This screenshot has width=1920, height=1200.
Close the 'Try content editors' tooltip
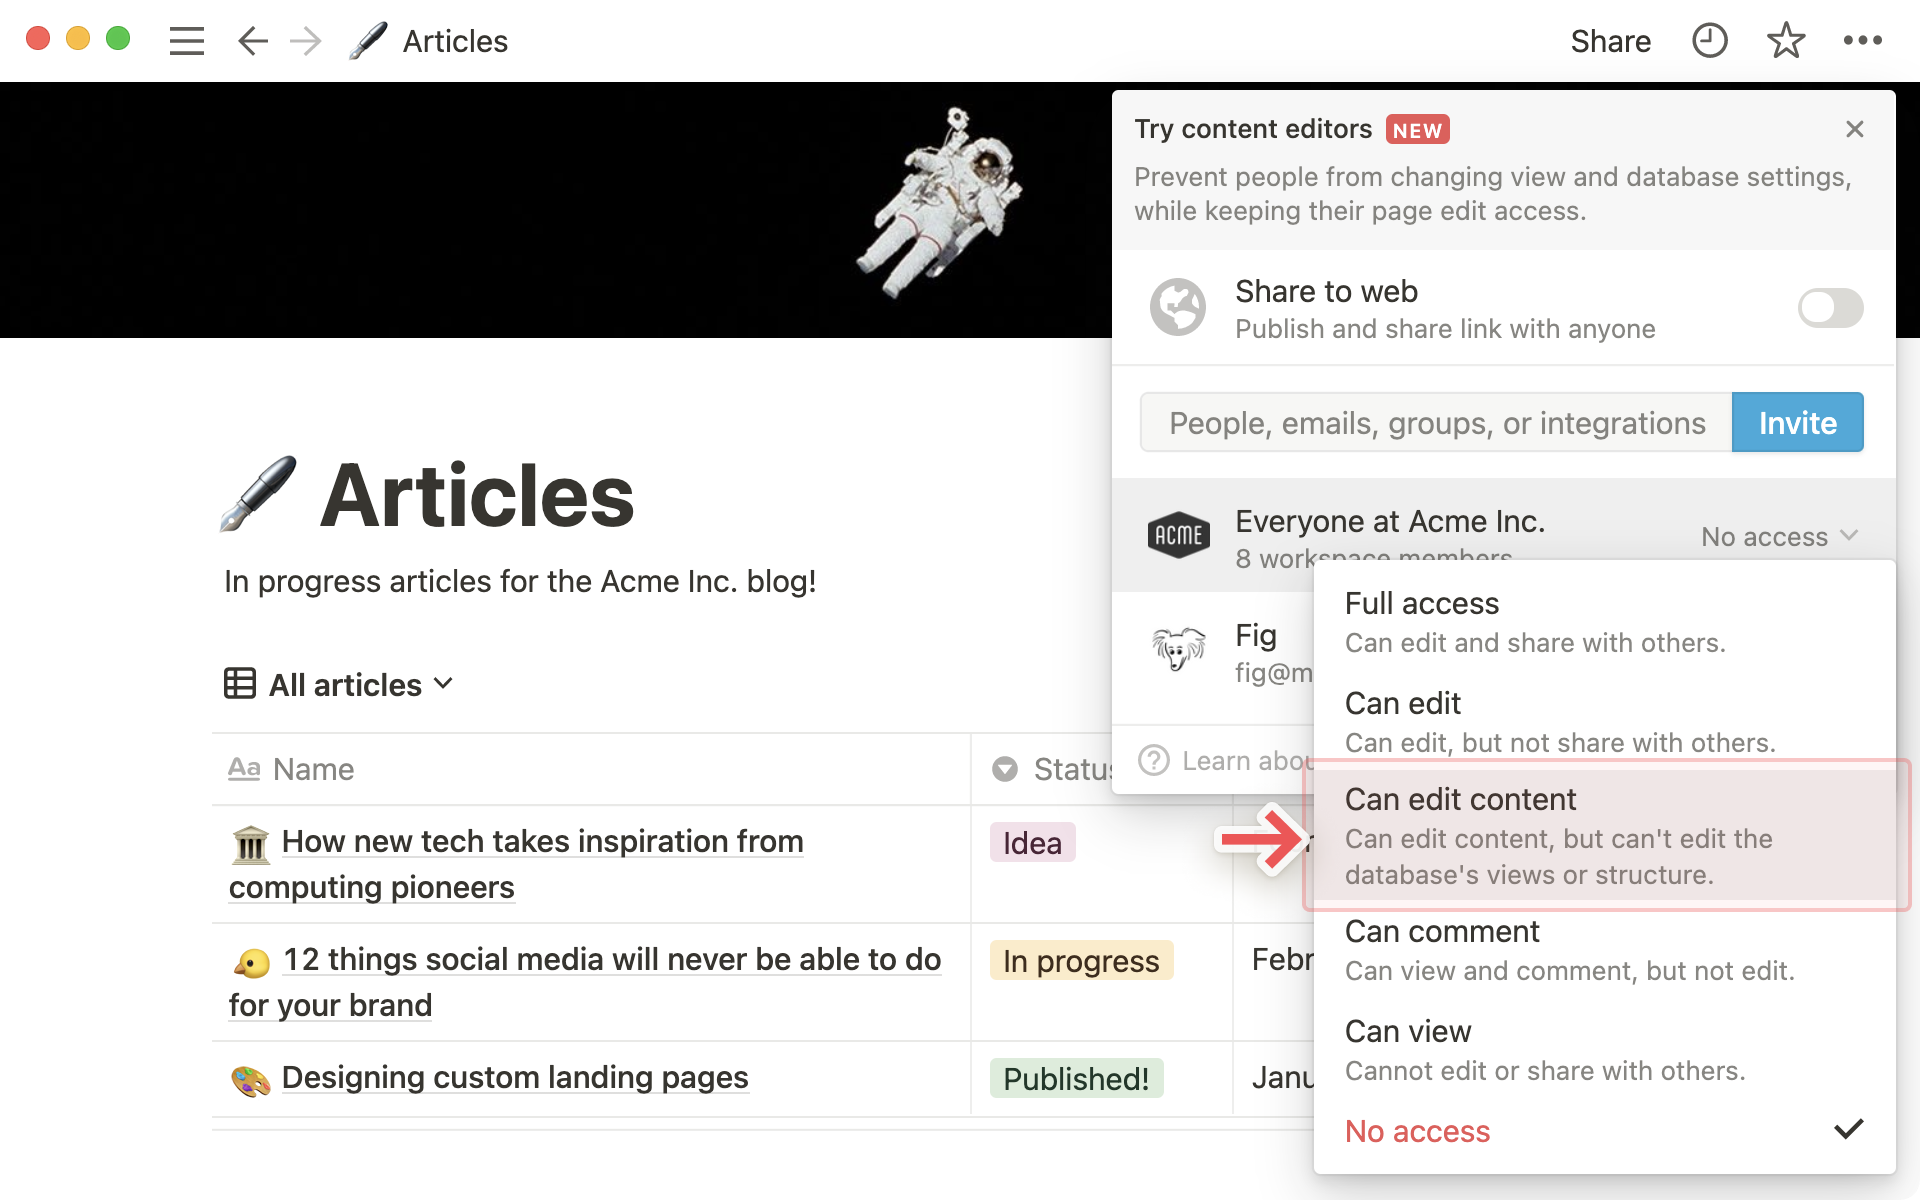coord(1855,129)
